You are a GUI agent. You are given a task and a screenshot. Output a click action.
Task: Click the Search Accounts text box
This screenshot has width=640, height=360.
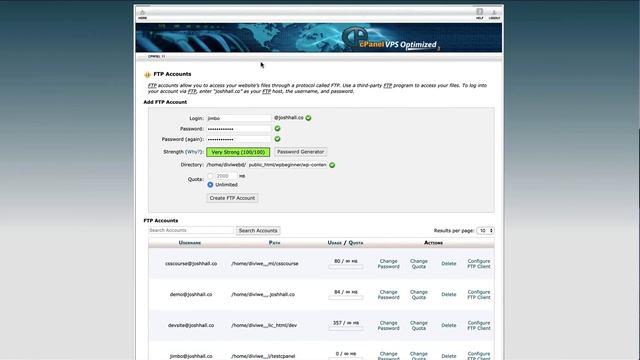tap(191, 231)
